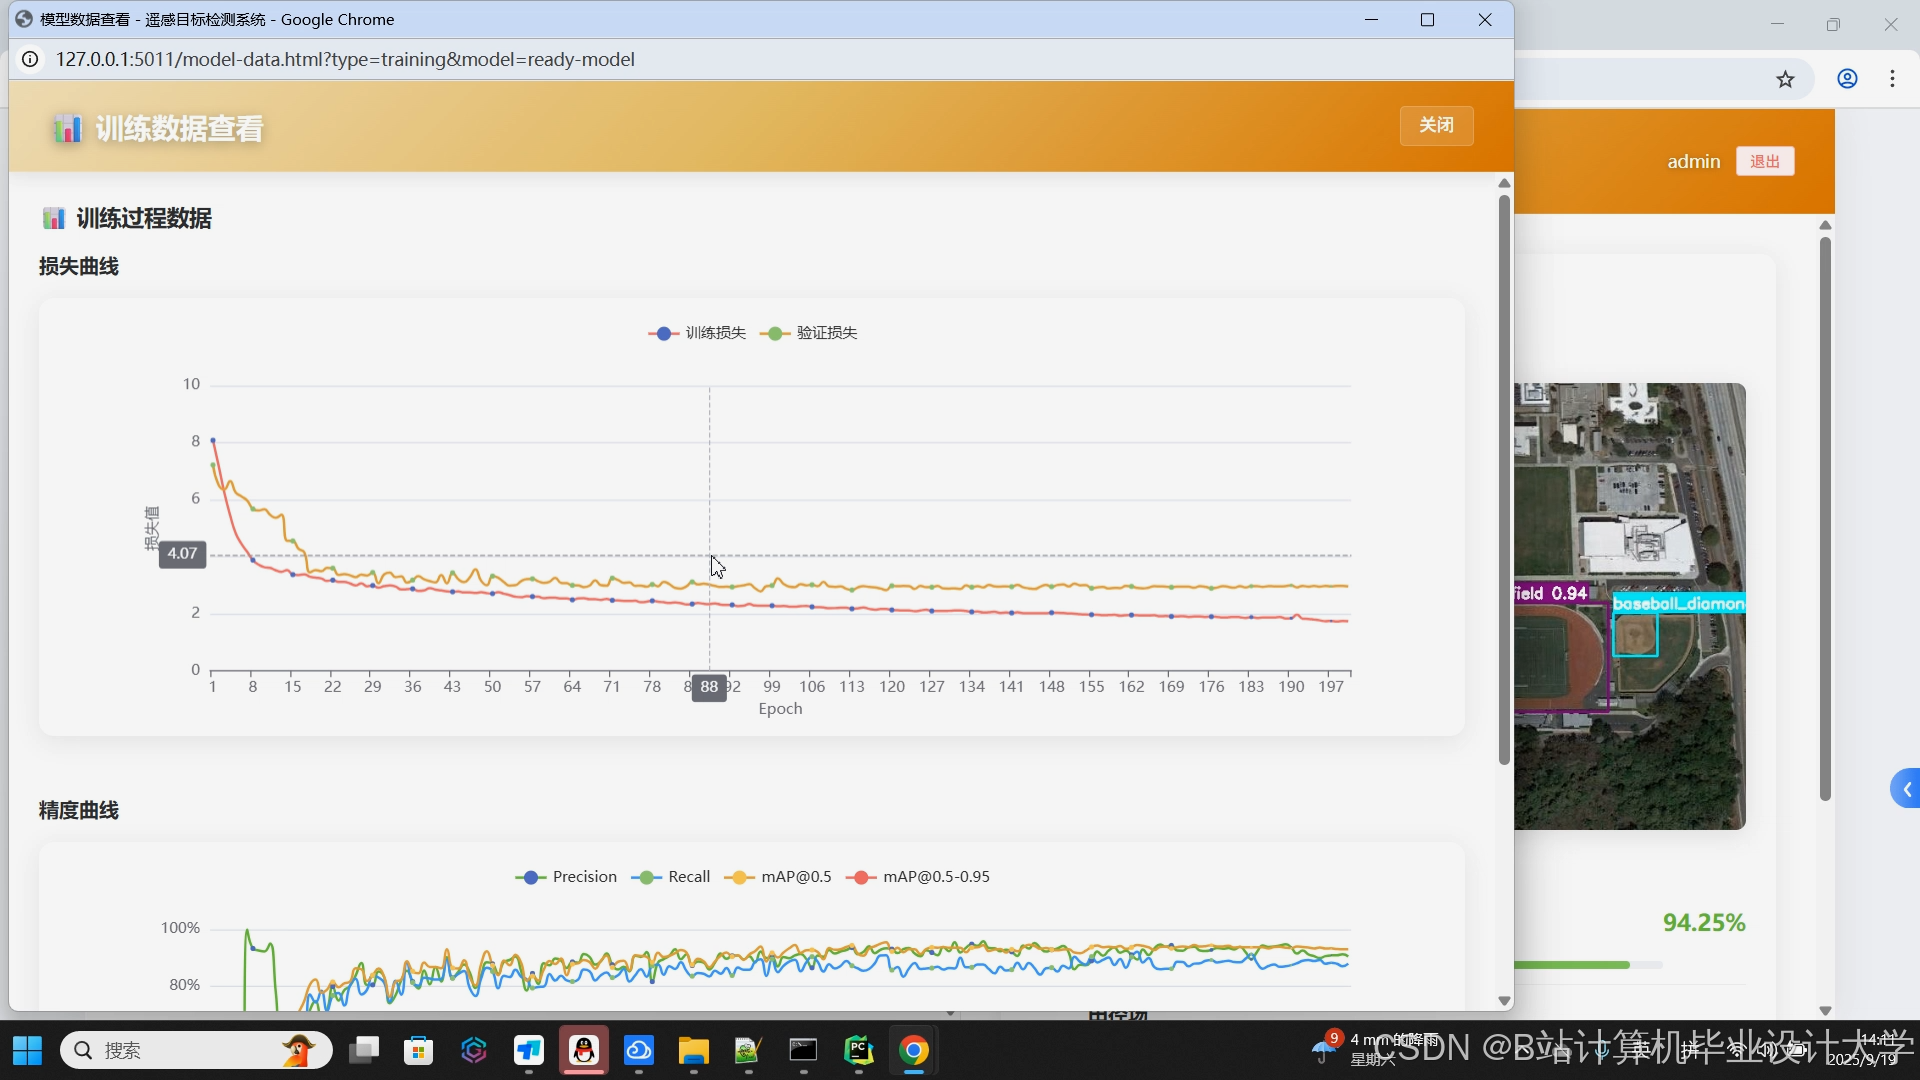Click the scroll down arrow of popup

point(1504,1001)
